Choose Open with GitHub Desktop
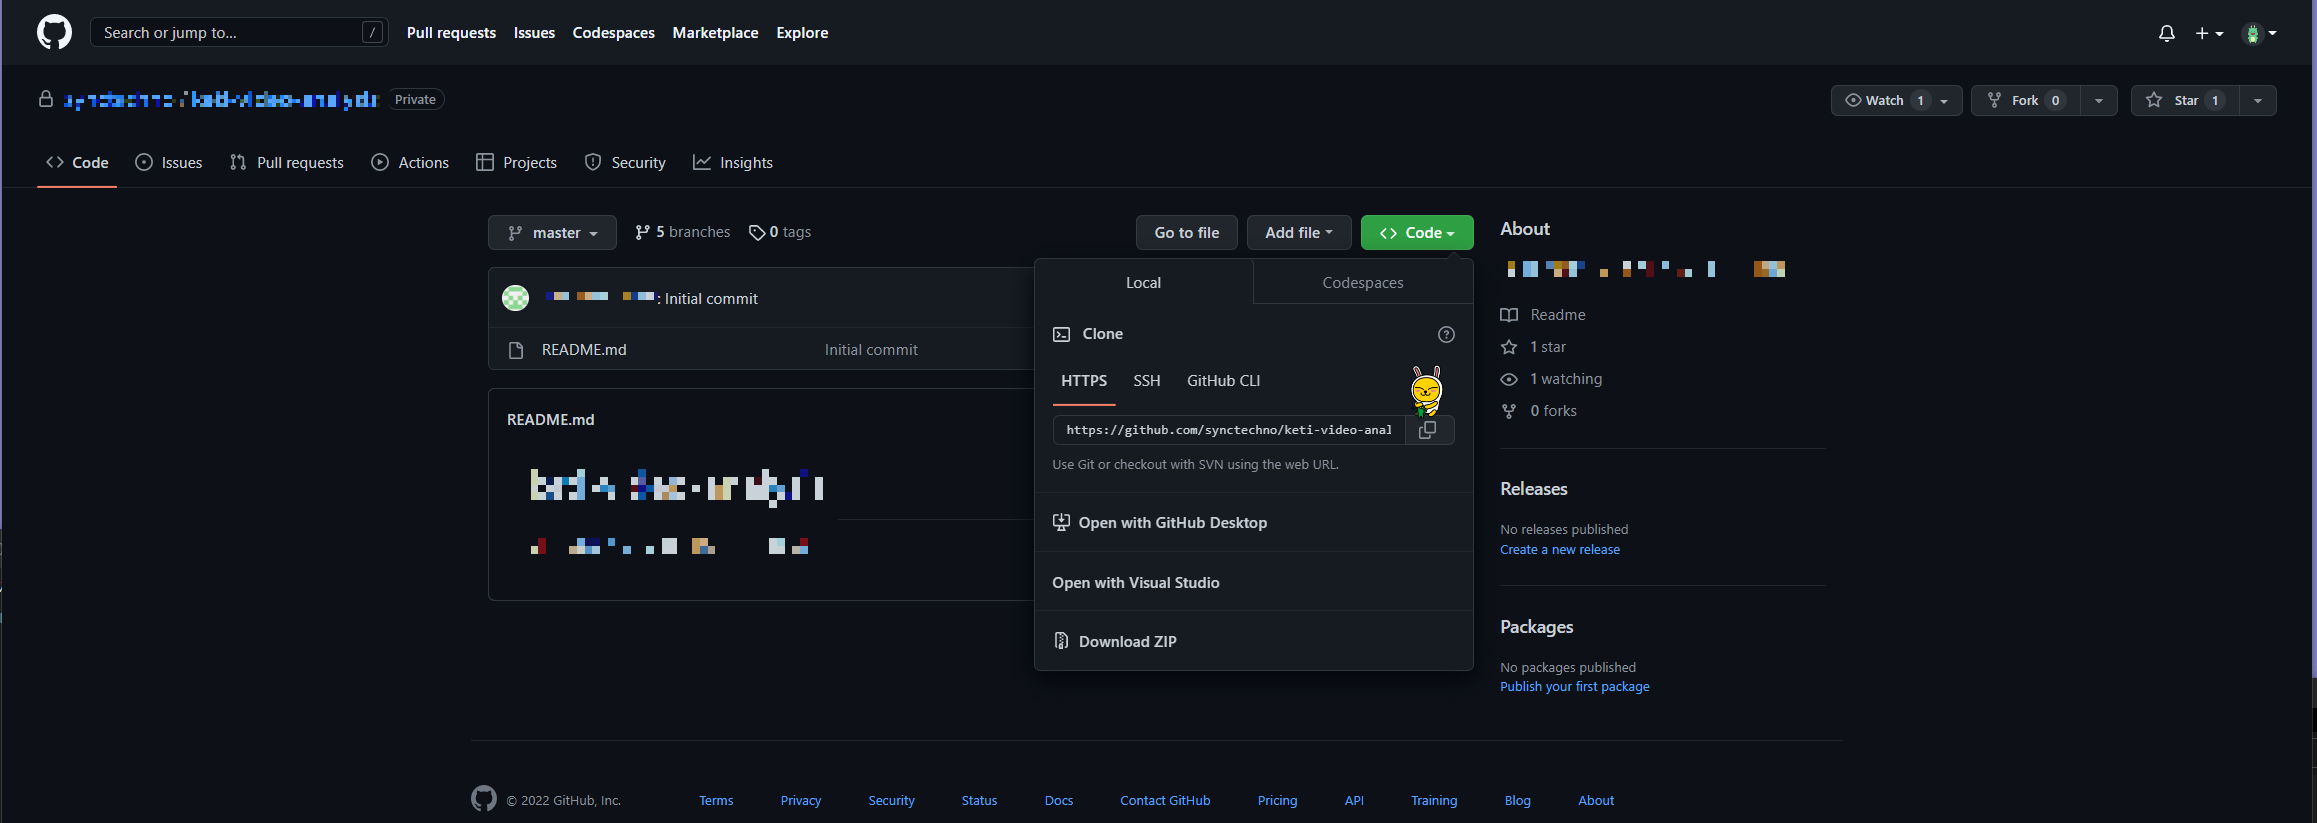The width and height of the screenshot is (2317, 823). 1254,522
